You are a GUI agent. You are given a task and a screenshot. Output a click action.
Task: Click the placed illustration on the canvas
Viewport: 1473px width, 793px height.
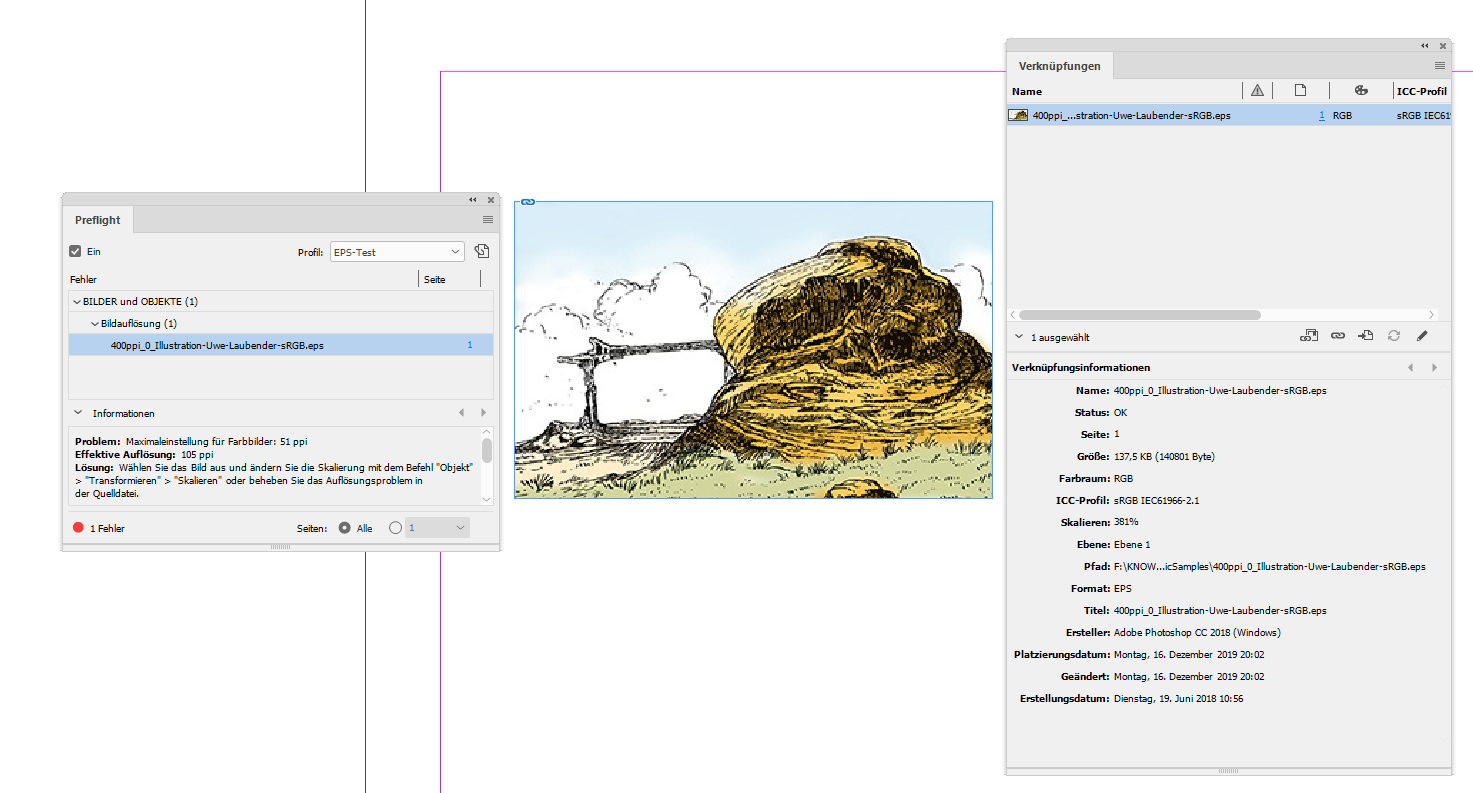tap(753, 349)
